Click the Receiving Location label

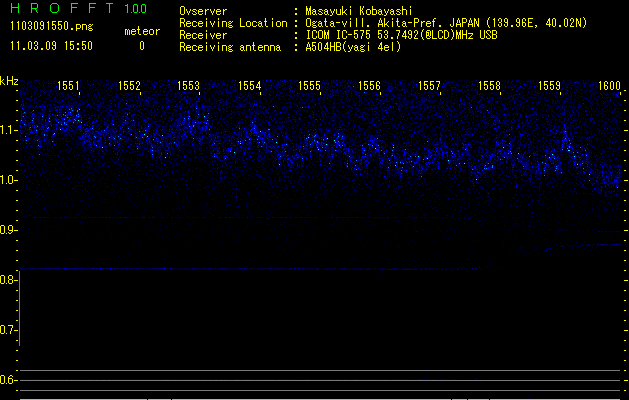tap(233, 23)
